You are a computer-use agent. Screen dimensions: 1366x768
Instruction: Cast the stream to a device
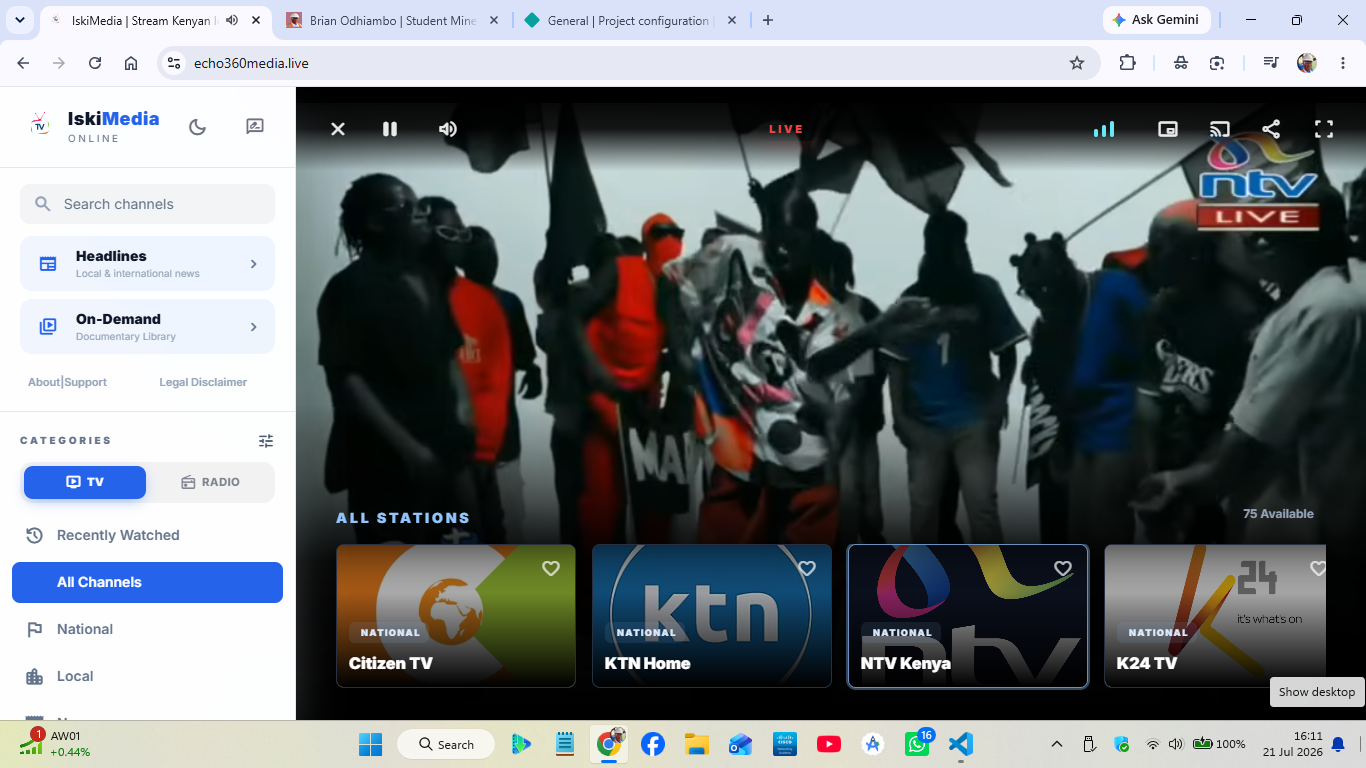(1220, 129)
